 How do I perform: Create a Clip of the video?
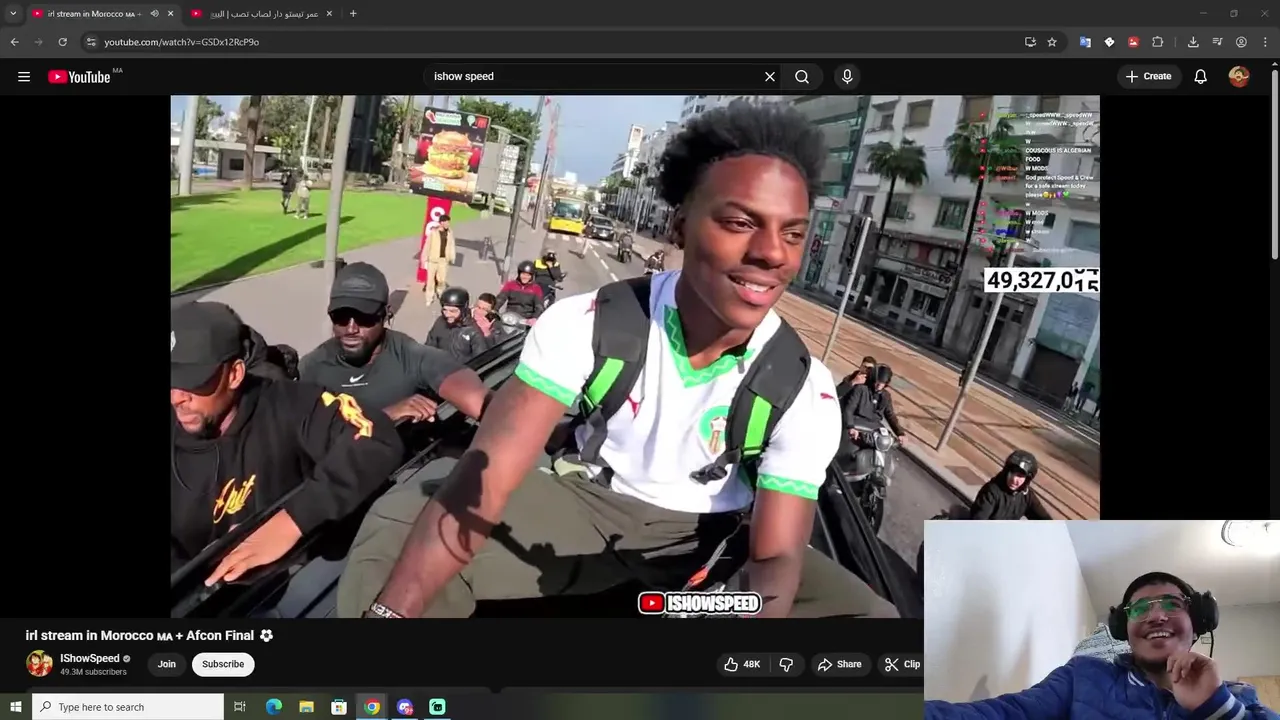(x=902, y=664)
